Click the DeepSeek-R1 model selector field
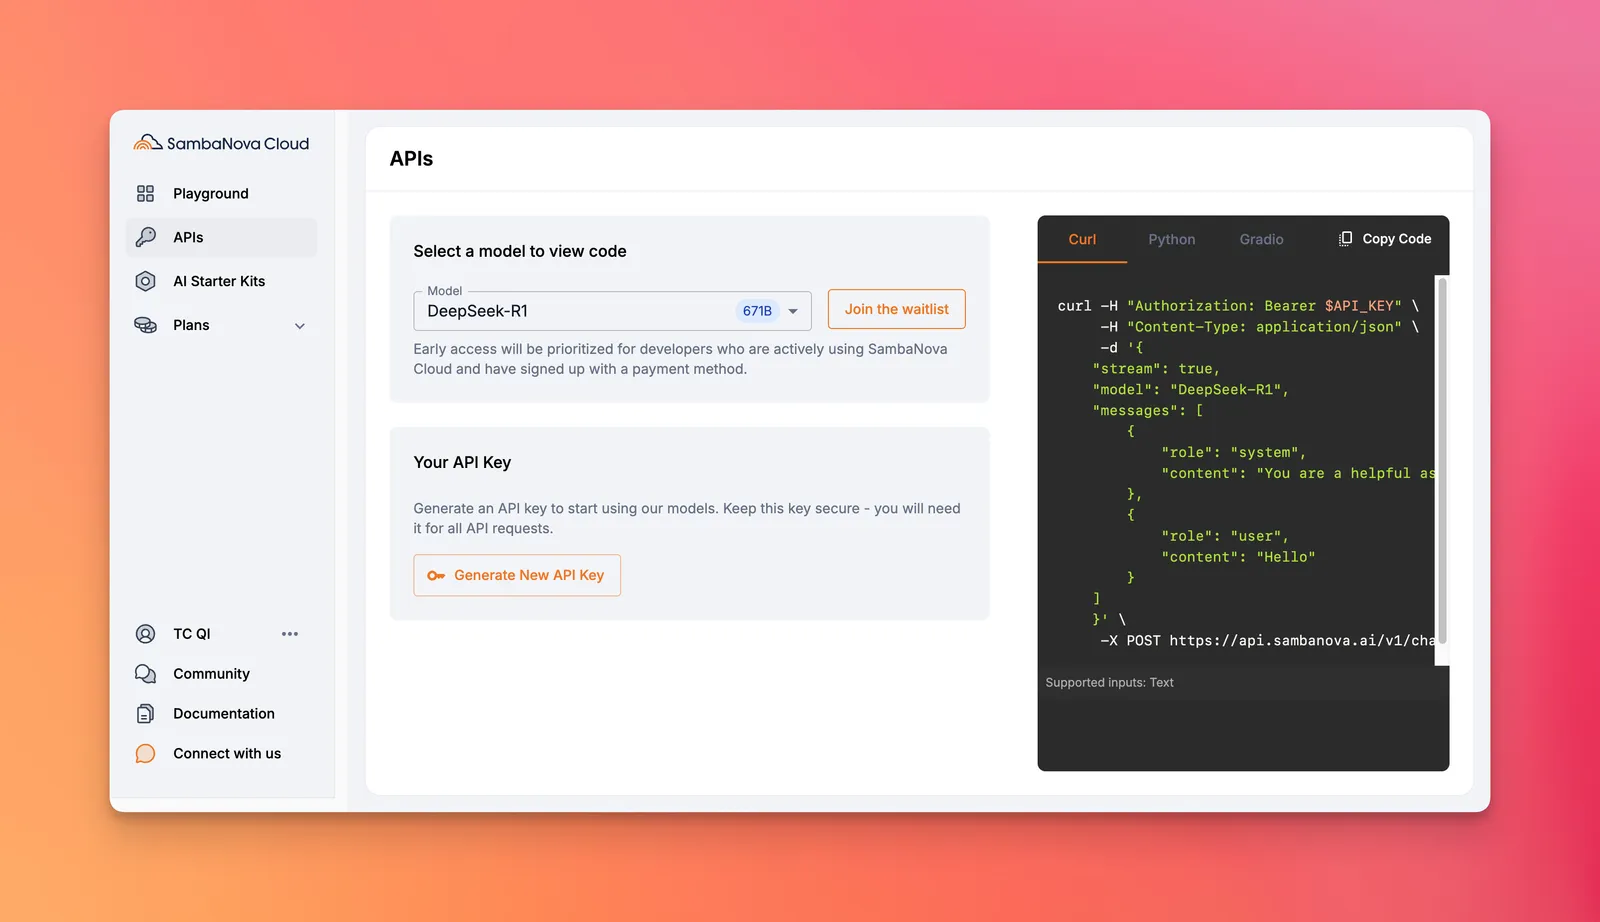The width and height of the screenshot is (1600, 922). tap(612, 311)
